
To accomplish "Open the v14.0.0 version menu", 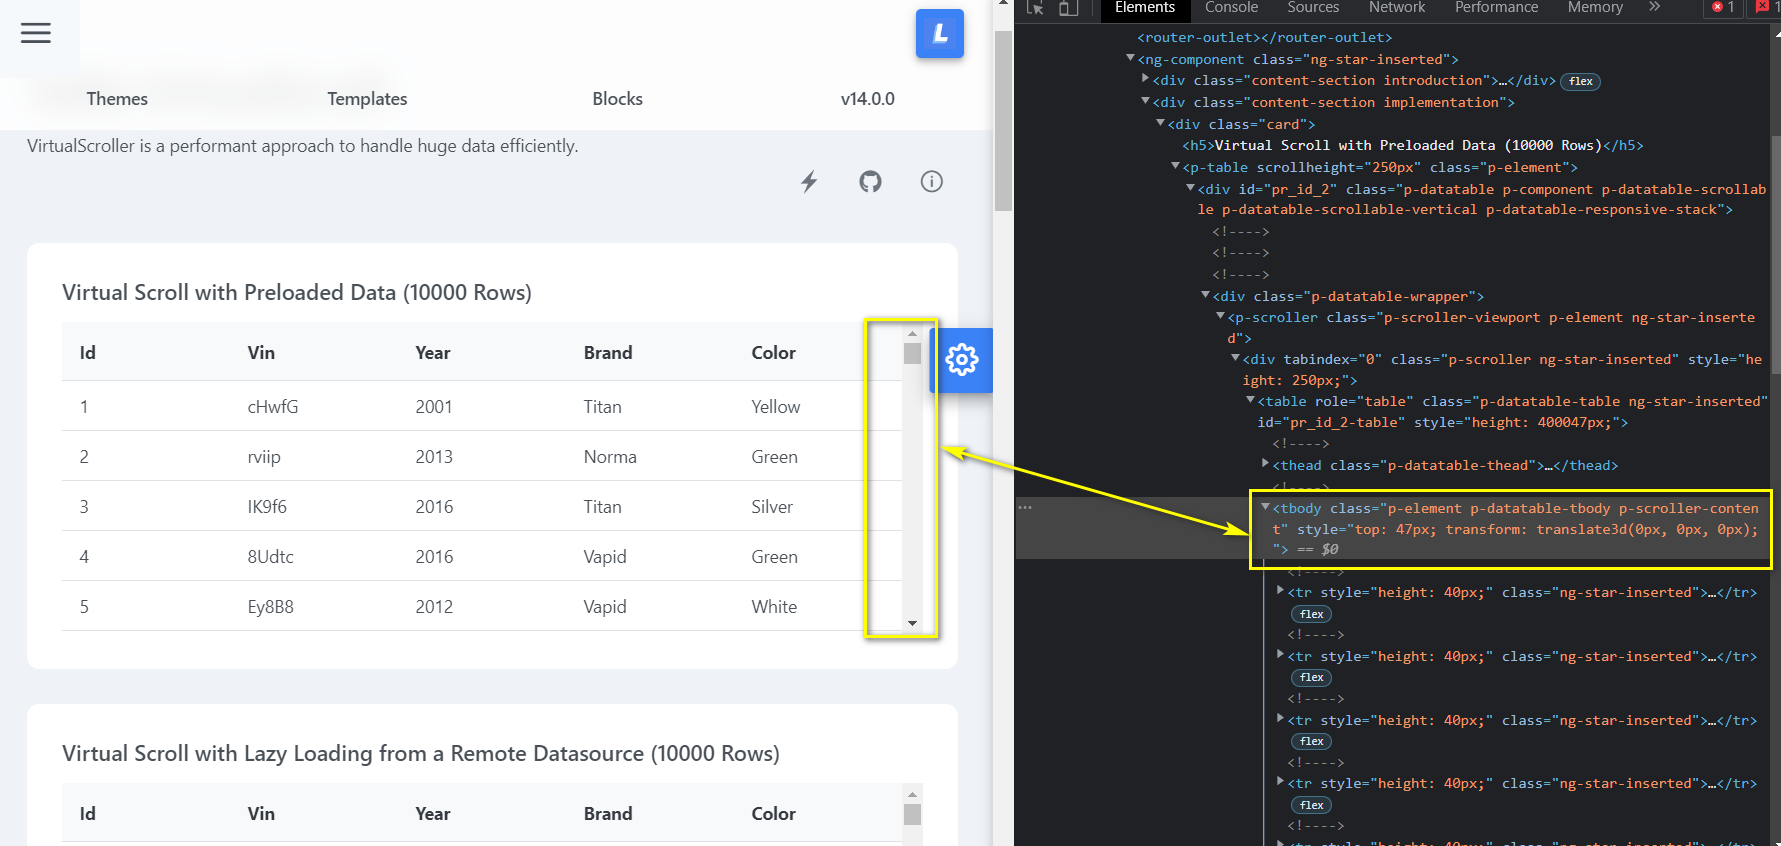I will click(867, 99).
